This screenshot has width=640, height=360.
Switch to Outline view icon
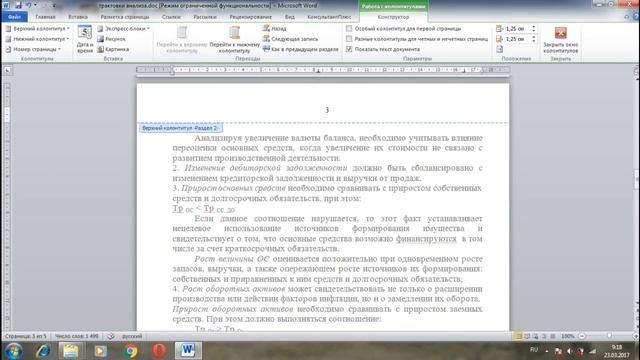544,336
